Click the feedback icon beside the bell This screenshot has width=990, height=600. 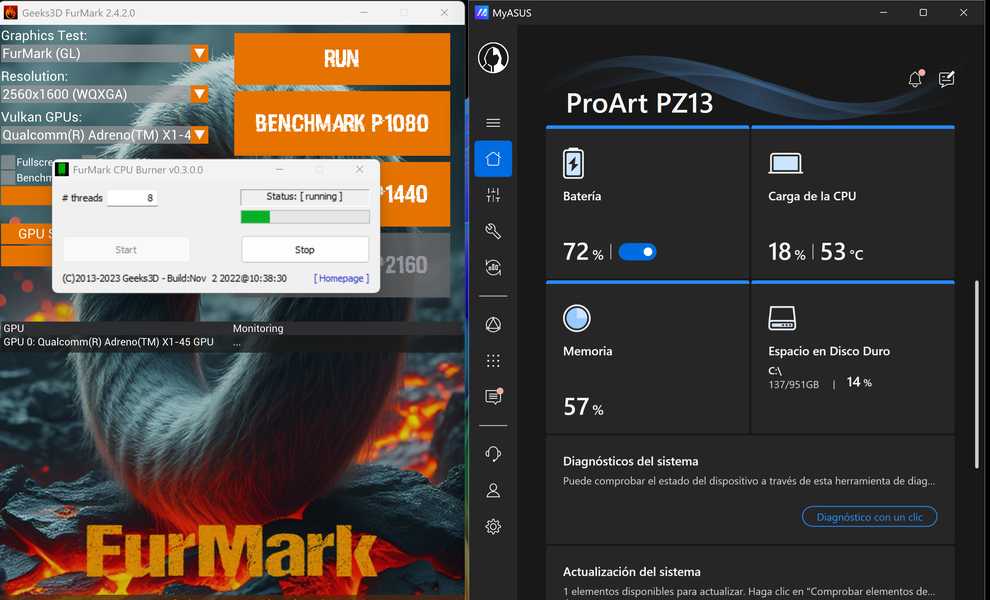click(946, 79)
